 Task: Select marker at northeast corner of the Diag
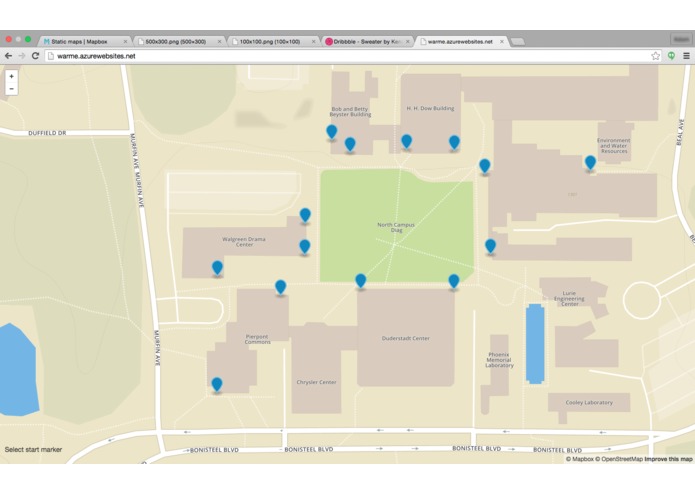click(x=485, y=166)
